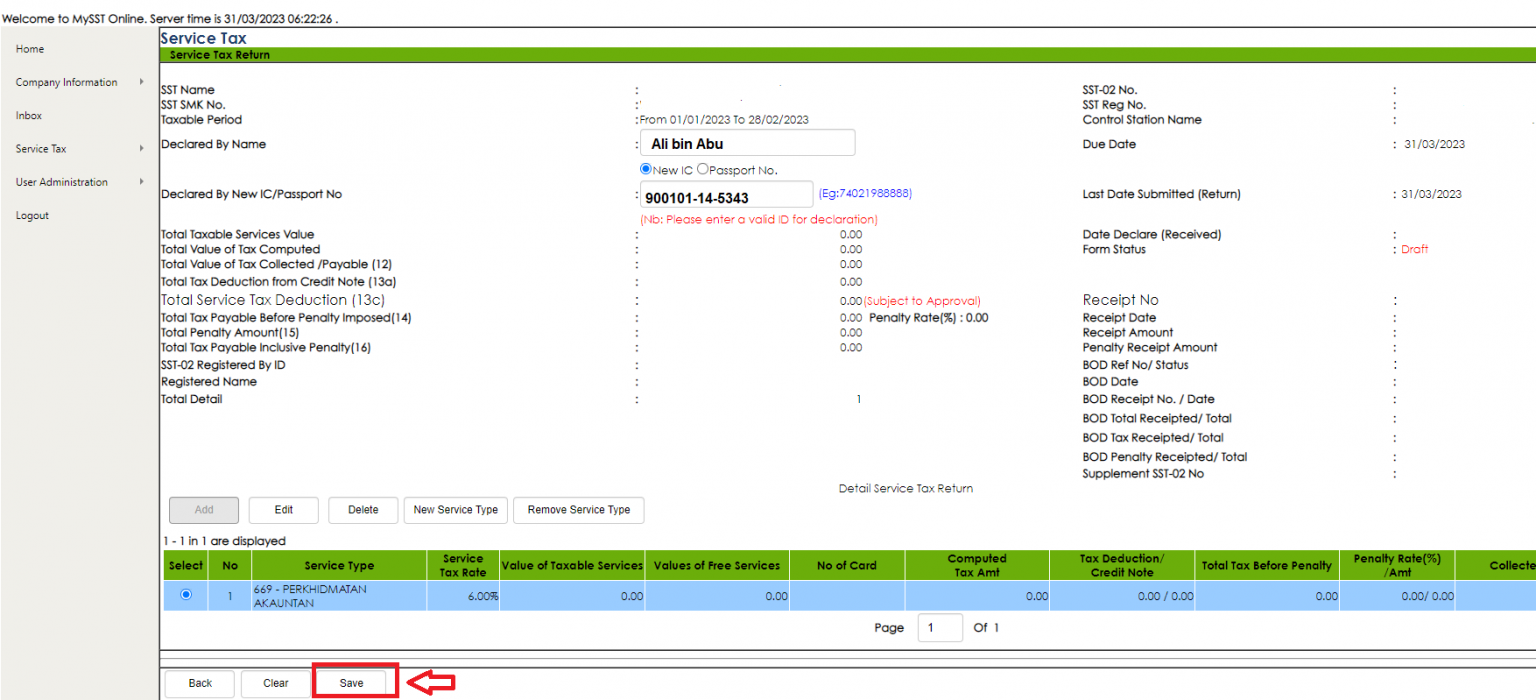Expand the Service Tax submenu arrow
Viewport: 1536px width, 700px height.
[142, 149]
